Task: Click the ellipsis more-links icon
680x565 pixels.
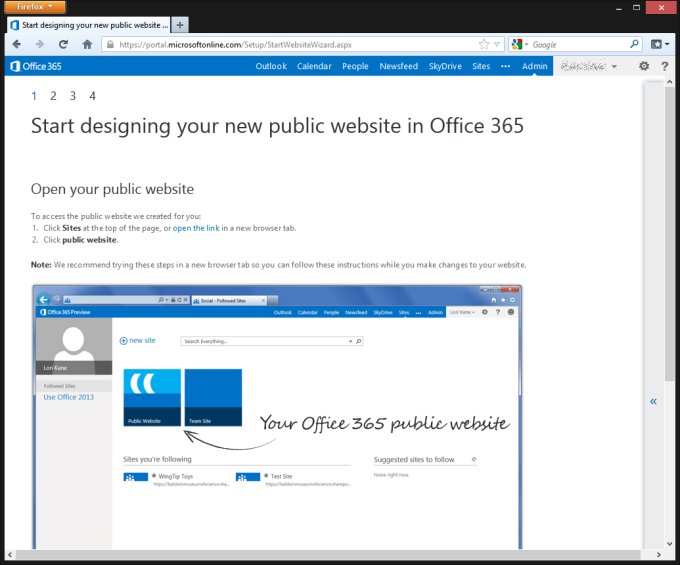Action: [506, 66]
